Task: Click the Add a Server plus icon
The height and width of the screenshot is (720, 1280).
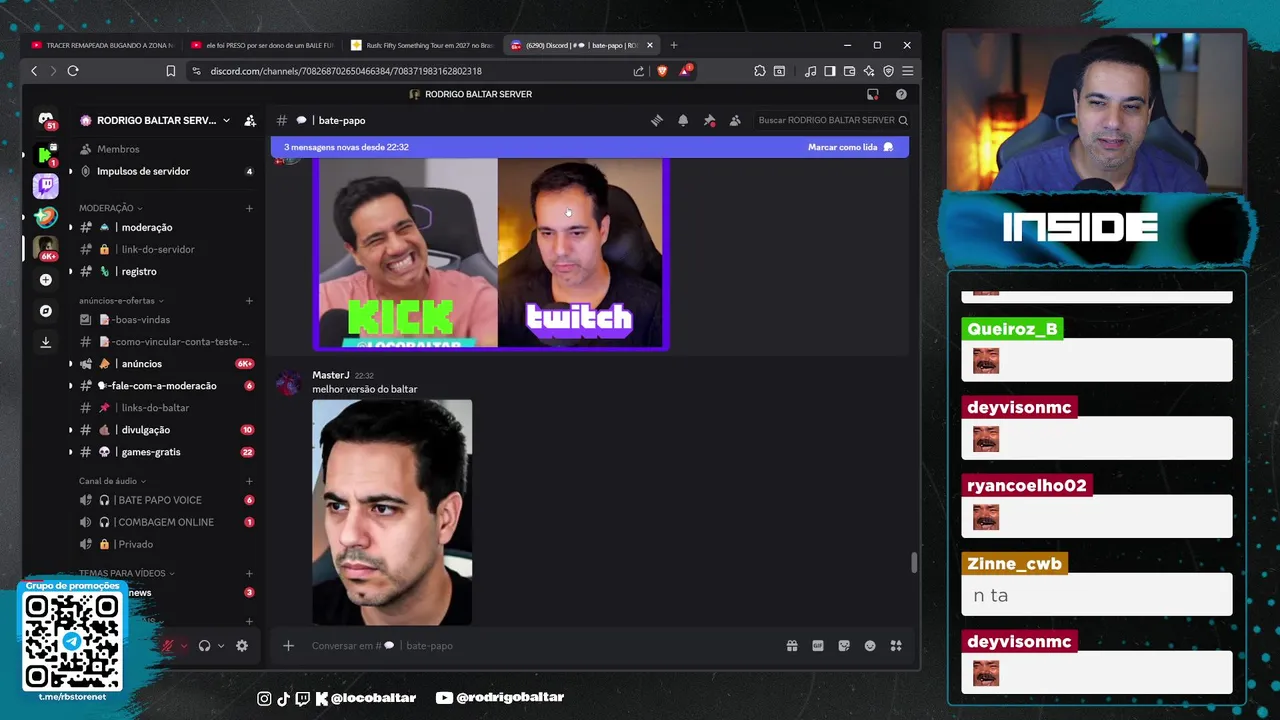Action: 45,280
